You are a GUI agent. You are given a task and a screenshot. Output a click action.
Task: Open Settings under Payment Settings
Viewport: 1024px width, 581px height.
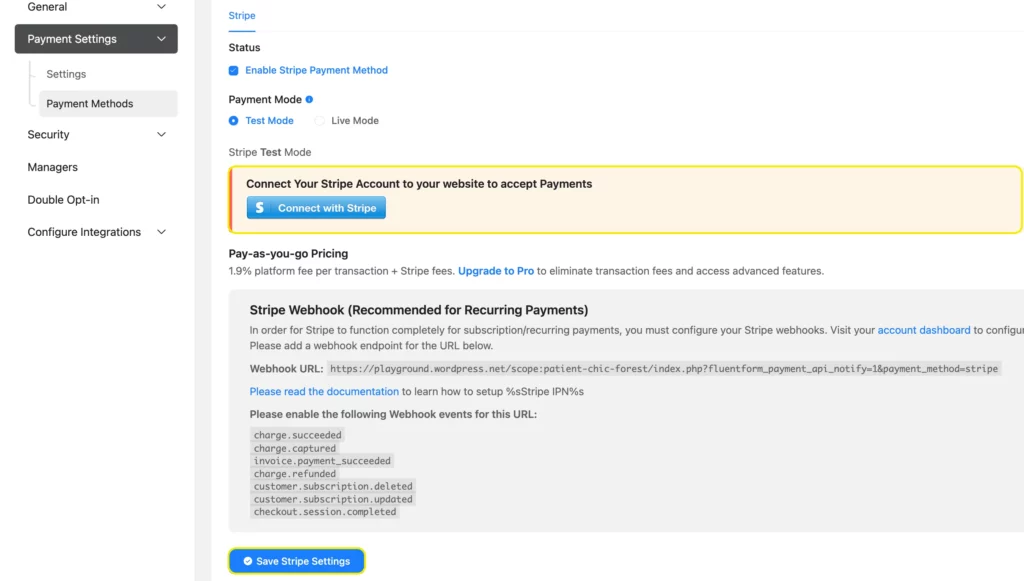click(66, 74)
